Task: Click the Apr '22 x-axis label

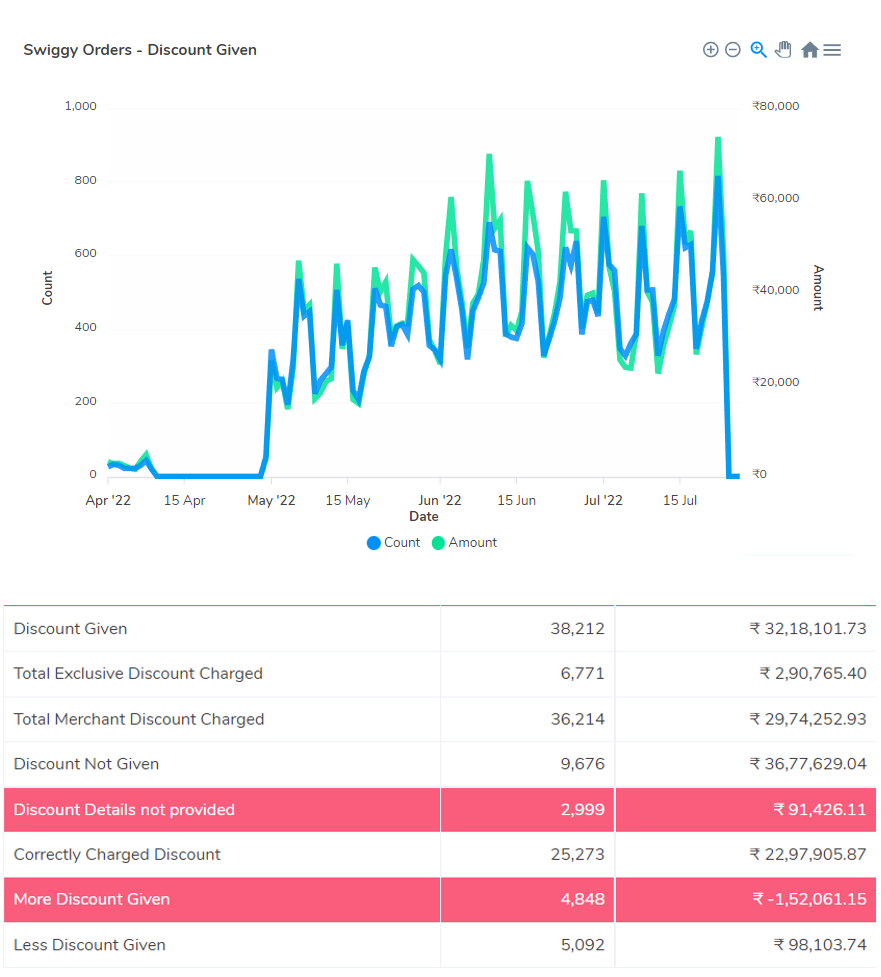Action: [108, 500]
